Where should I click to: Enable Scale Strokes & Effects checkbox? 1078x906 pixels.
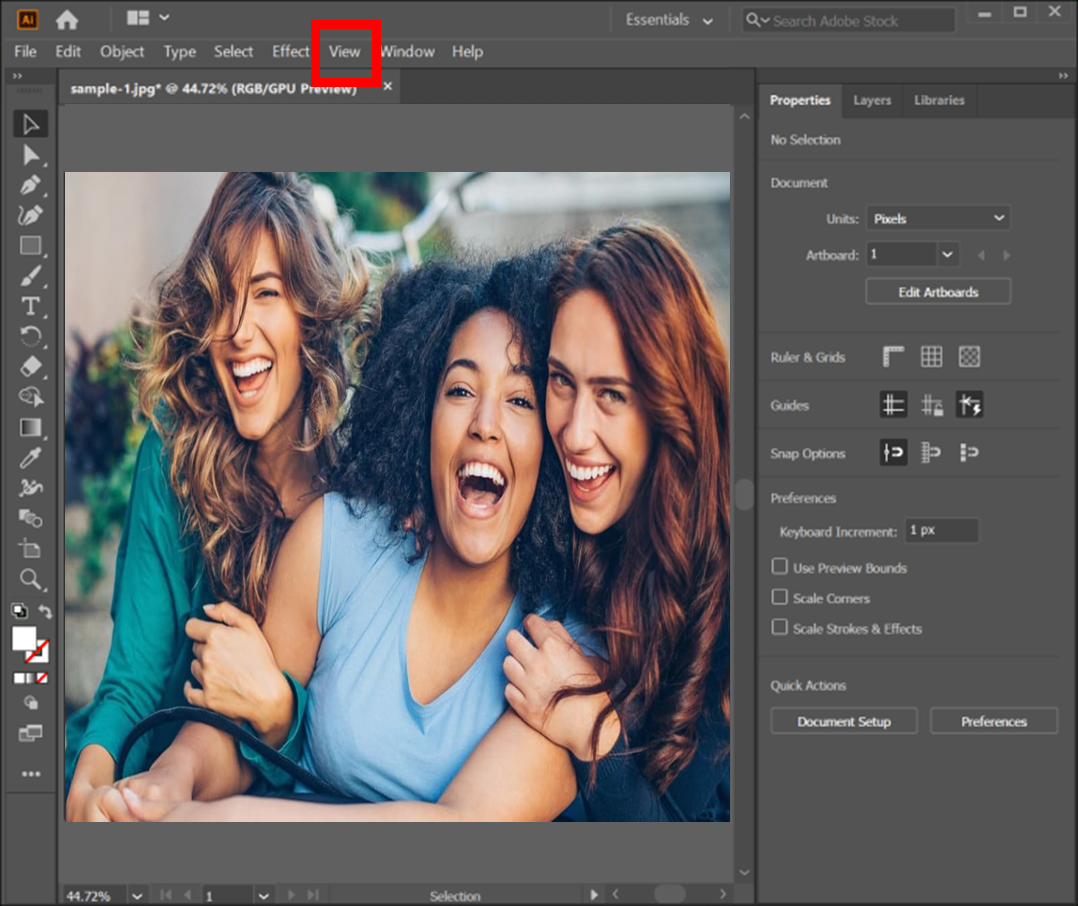(780, 628)
